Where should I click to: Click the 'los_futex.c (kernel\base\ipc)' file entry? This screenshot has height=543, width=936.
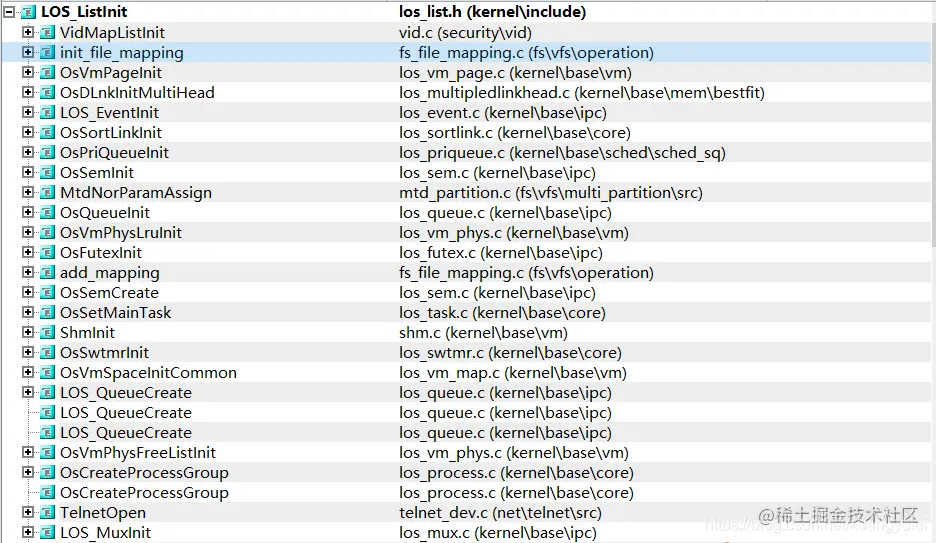(x=501, y=253)
